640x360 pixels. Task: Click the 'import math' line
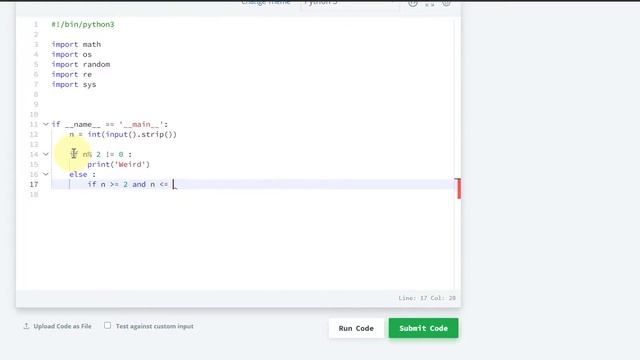coord(76,44)
